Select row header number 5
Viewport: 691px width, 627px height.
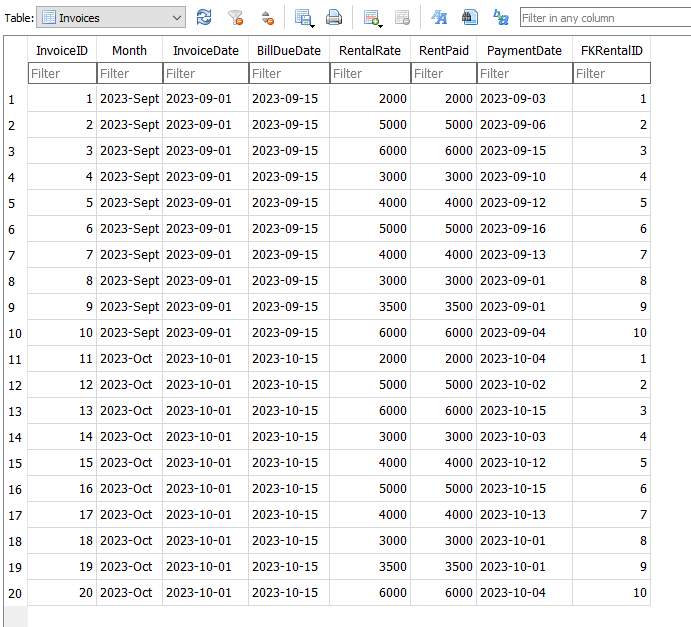point(15,203)
